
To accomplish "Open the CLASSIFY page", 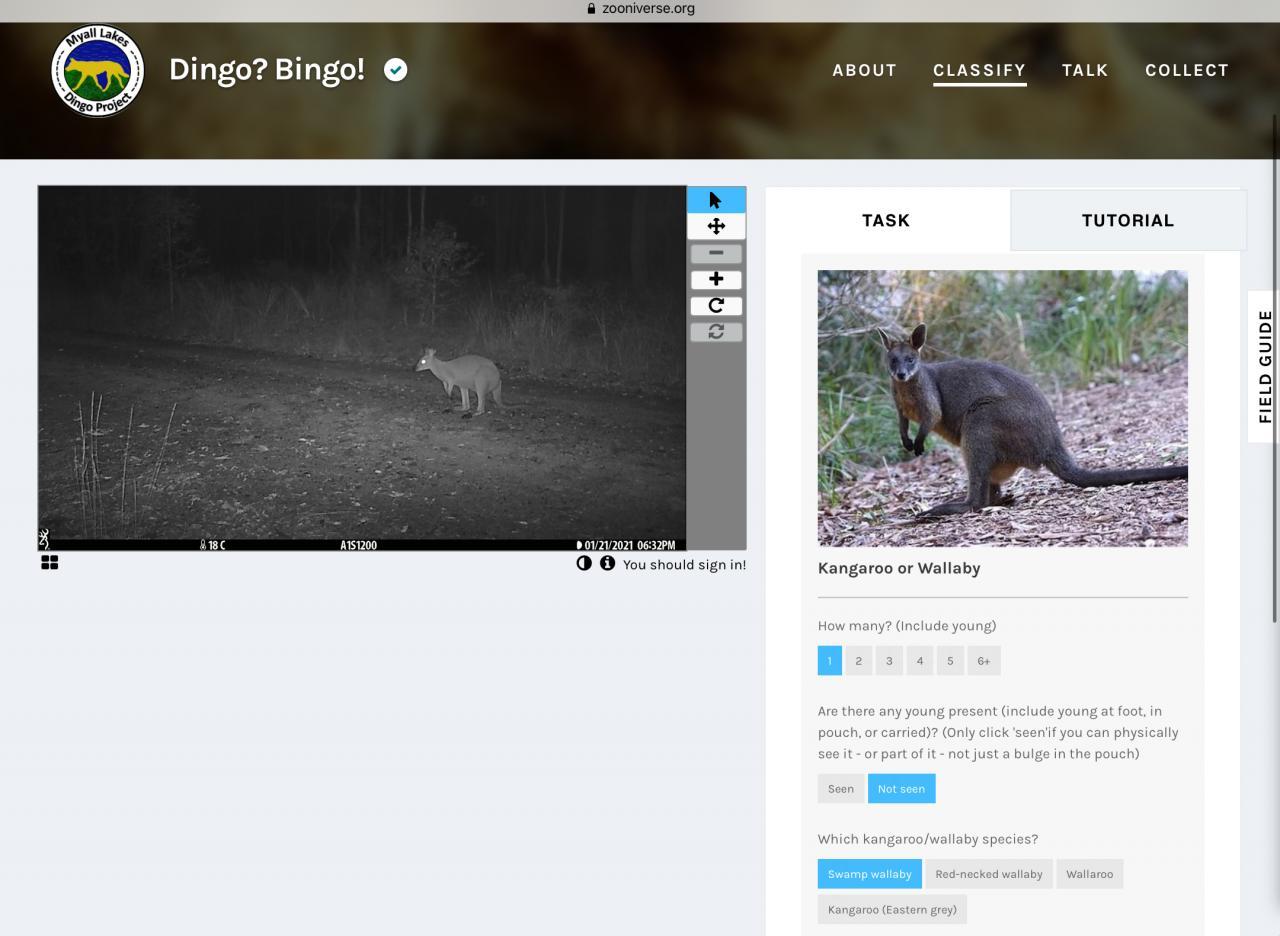I will pos(980,70).
